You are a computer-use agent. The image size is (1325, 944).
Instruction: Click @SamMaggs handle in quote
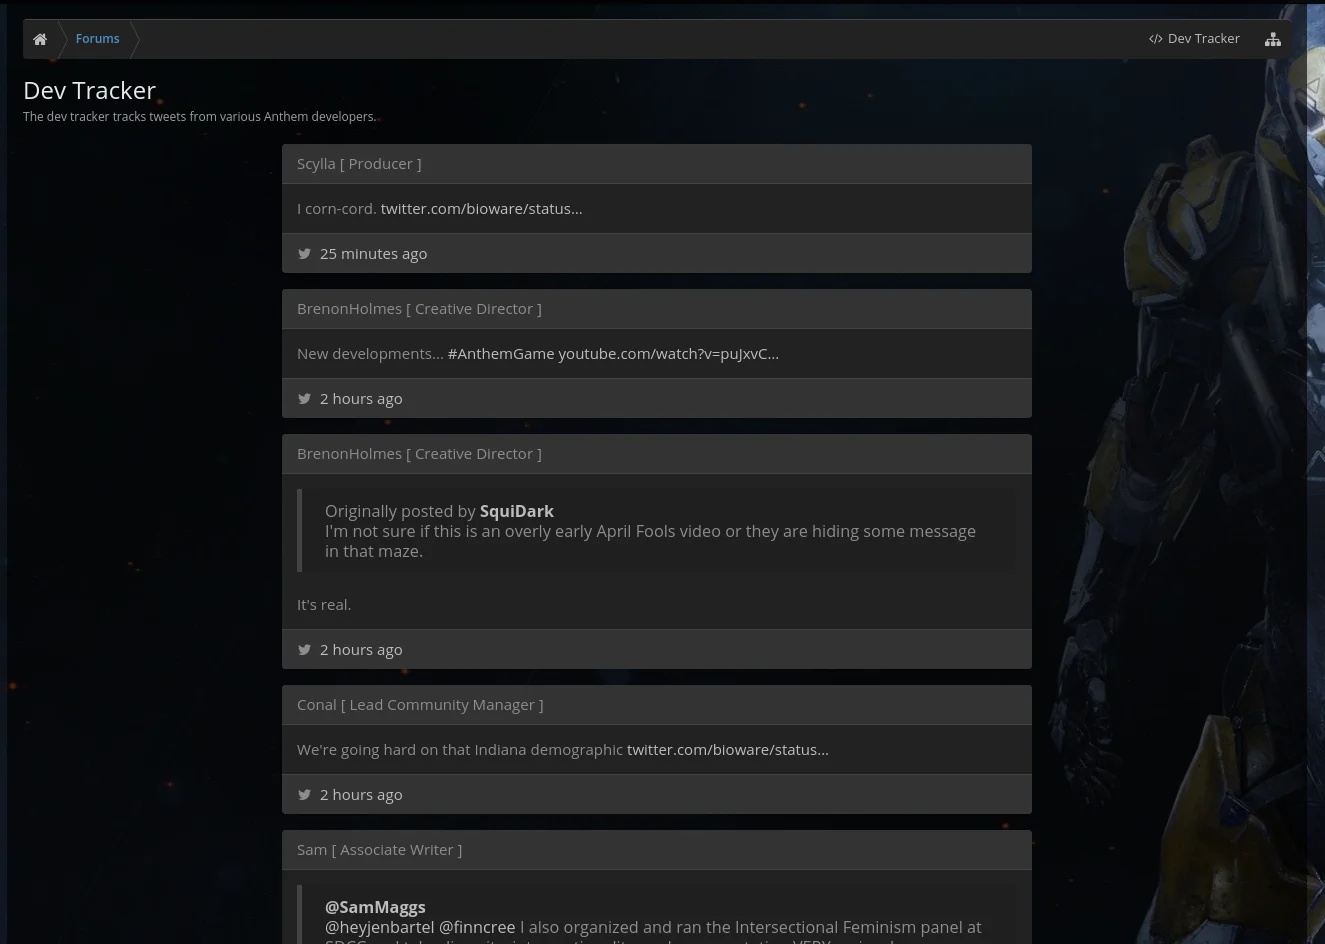[375, 907]
